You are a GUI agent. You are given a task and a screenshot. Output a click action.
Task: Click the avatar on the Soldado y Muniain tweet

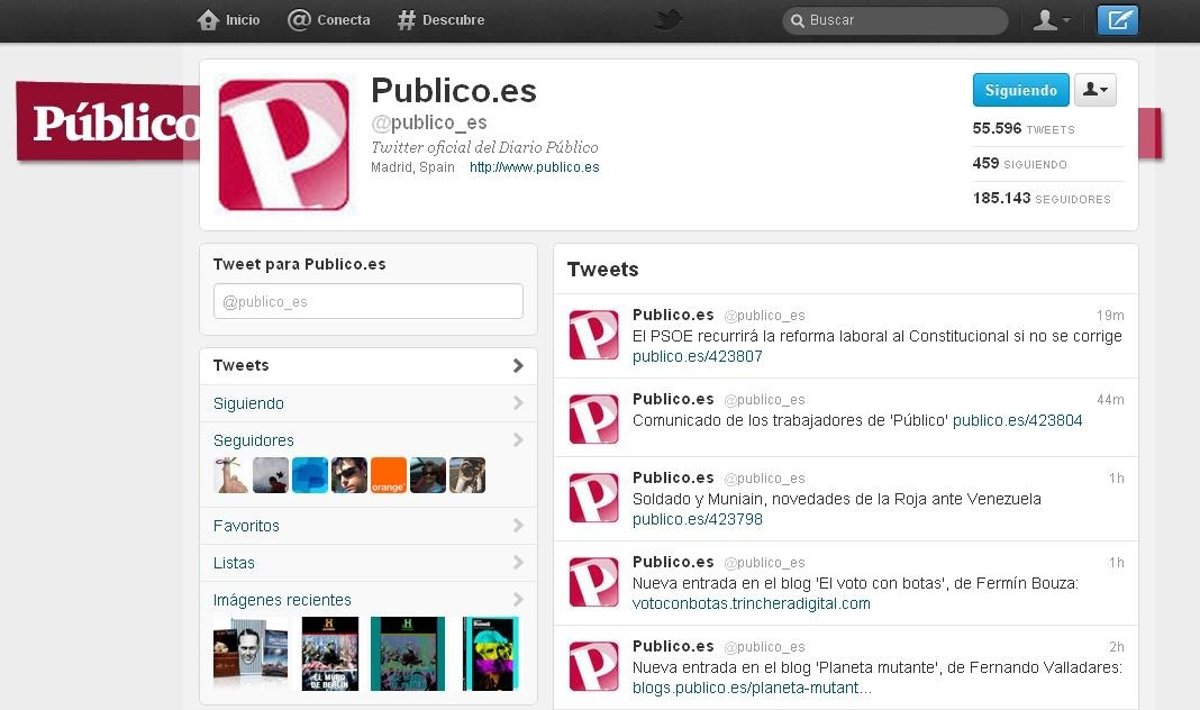593,498
